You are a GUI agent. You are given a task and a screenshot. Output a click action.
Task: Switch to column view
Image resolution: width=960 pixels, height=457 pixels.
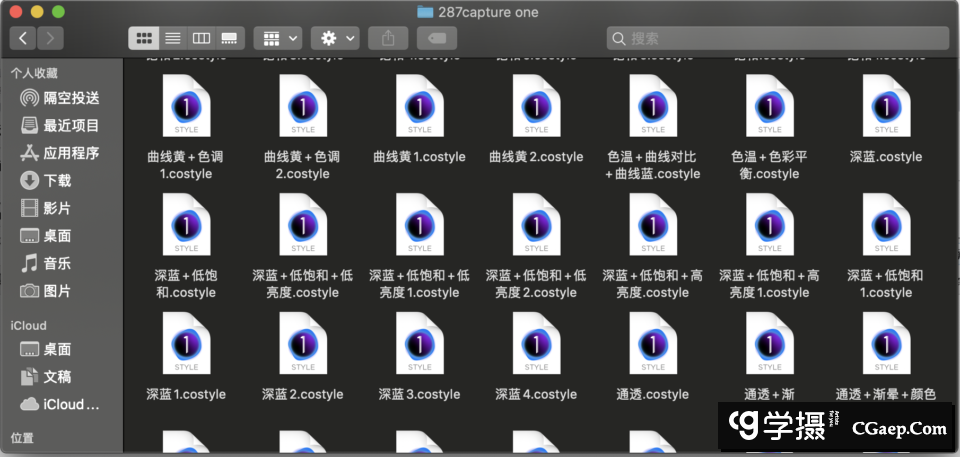201,39
